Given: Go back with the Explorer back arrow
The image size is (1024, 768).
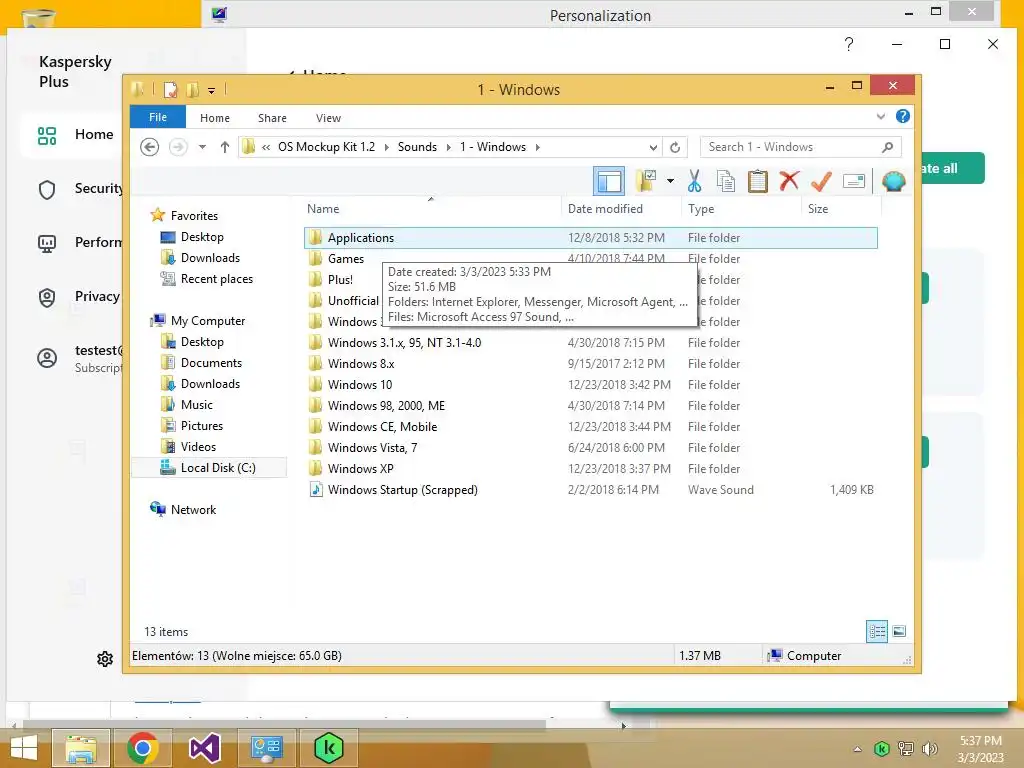Looking at the screenshot, I should click(150, 147).
